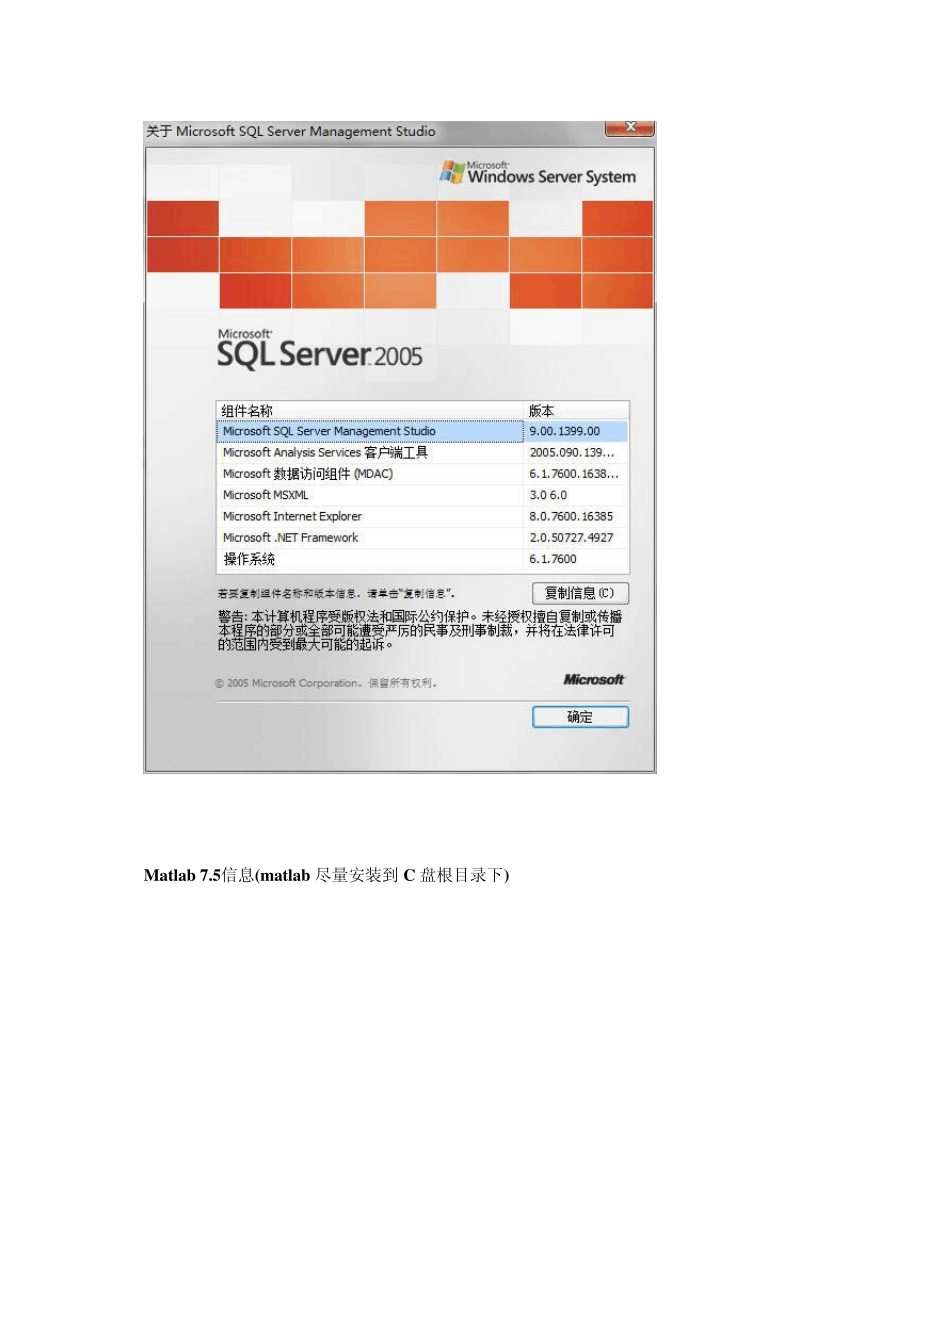Click version value 3.0 6.0

tap(548, 495)
